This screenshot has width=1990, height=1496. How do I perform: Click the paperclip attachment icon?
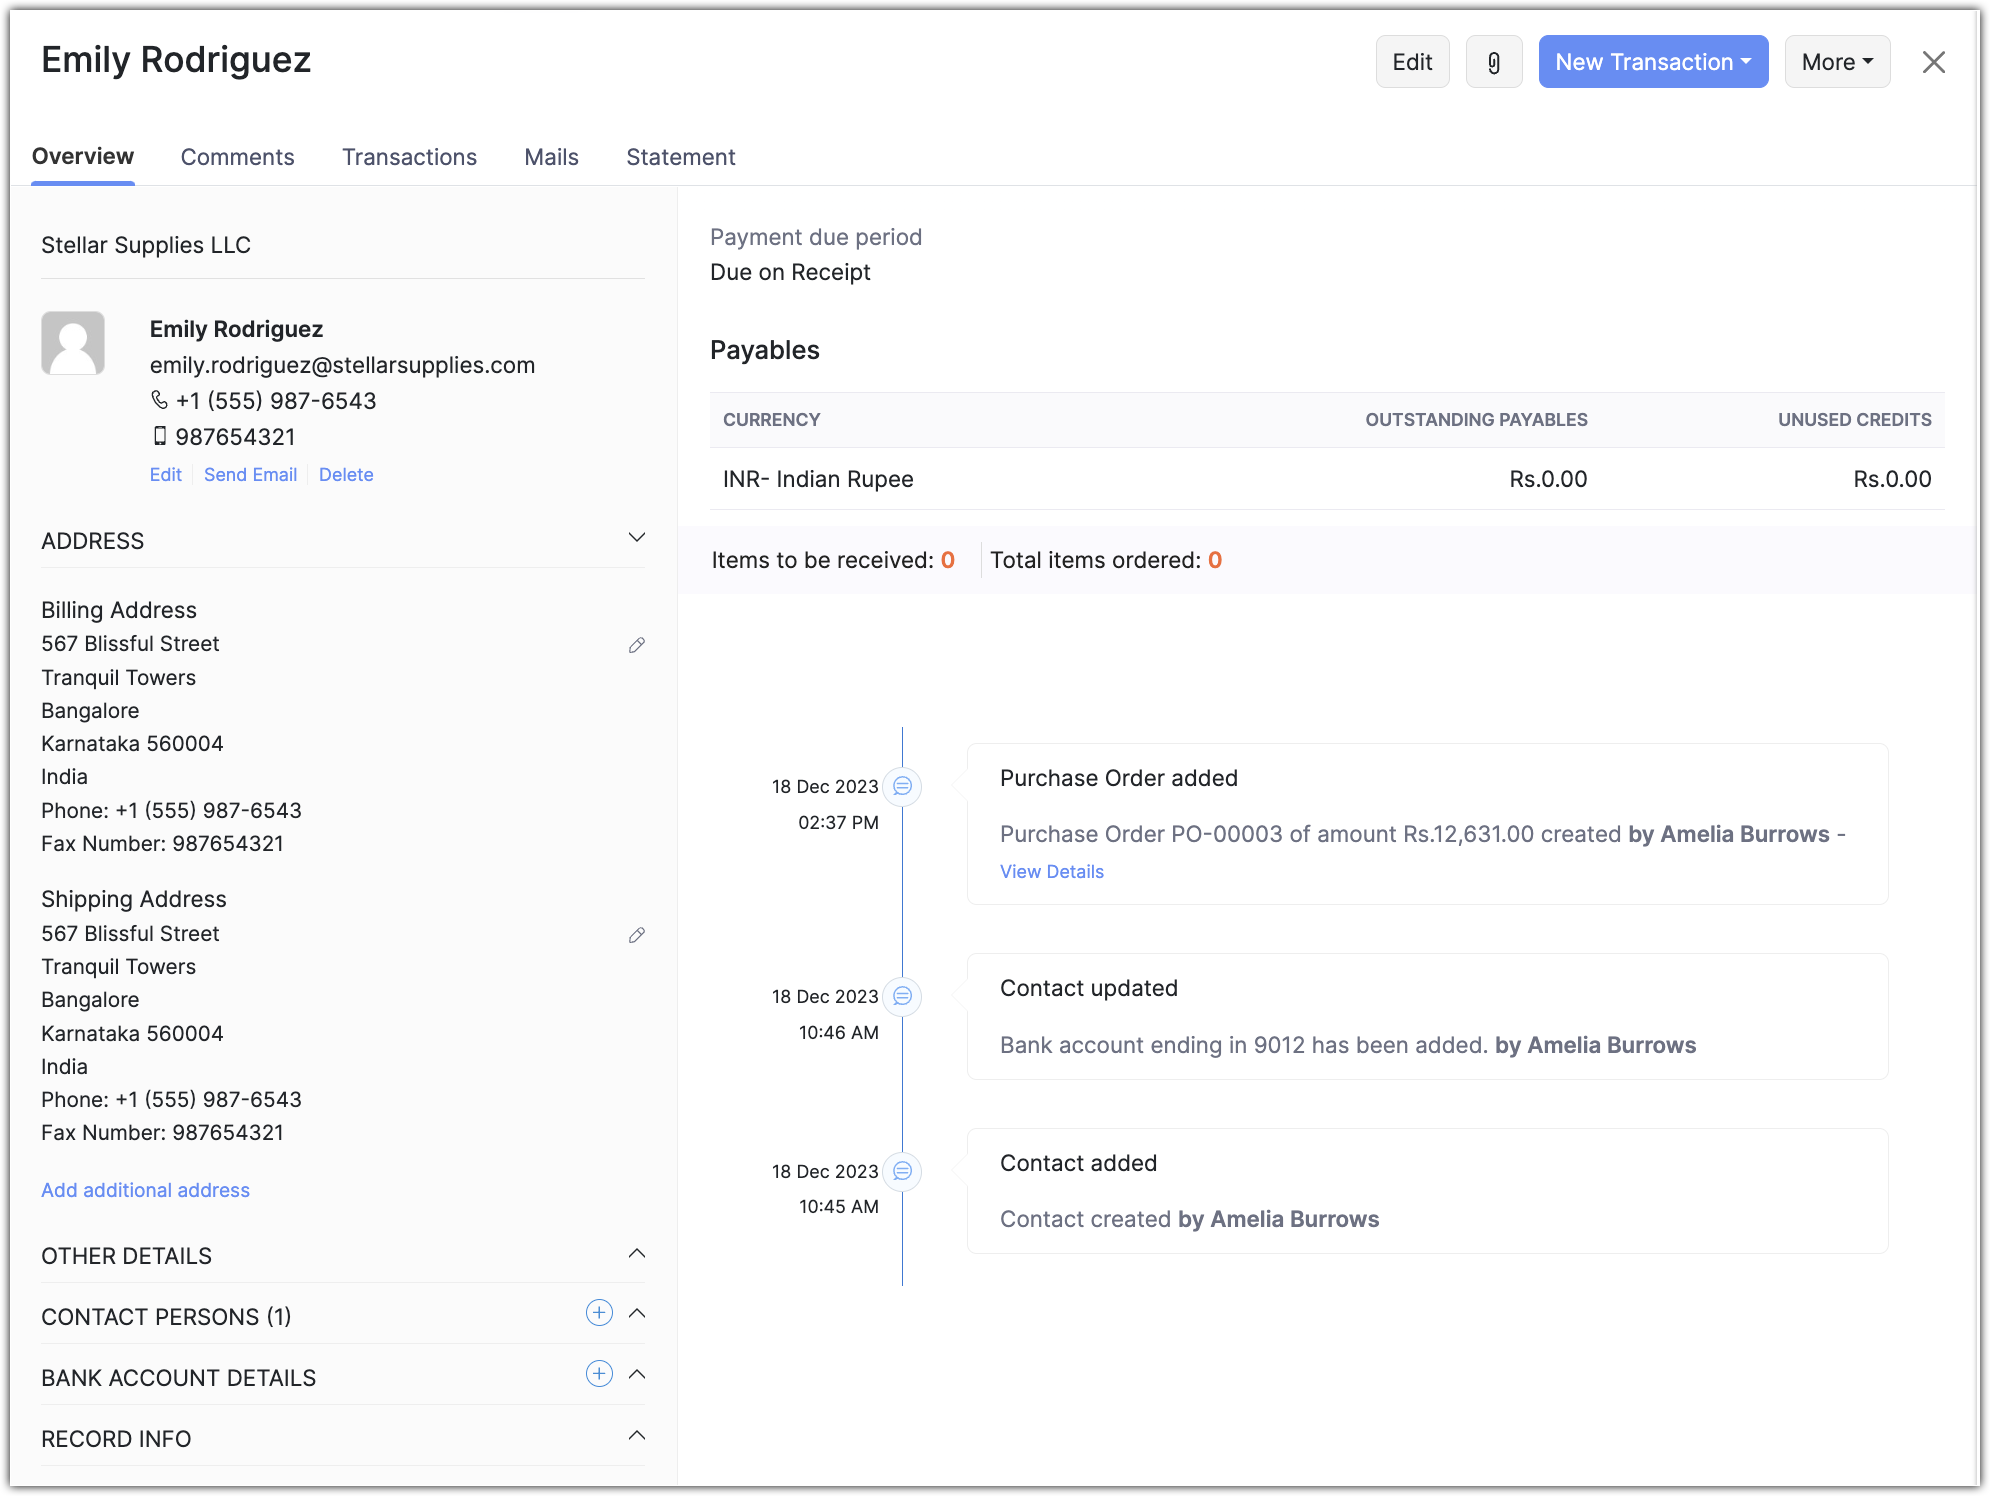pyautogui.click(x=1493, y=62)
